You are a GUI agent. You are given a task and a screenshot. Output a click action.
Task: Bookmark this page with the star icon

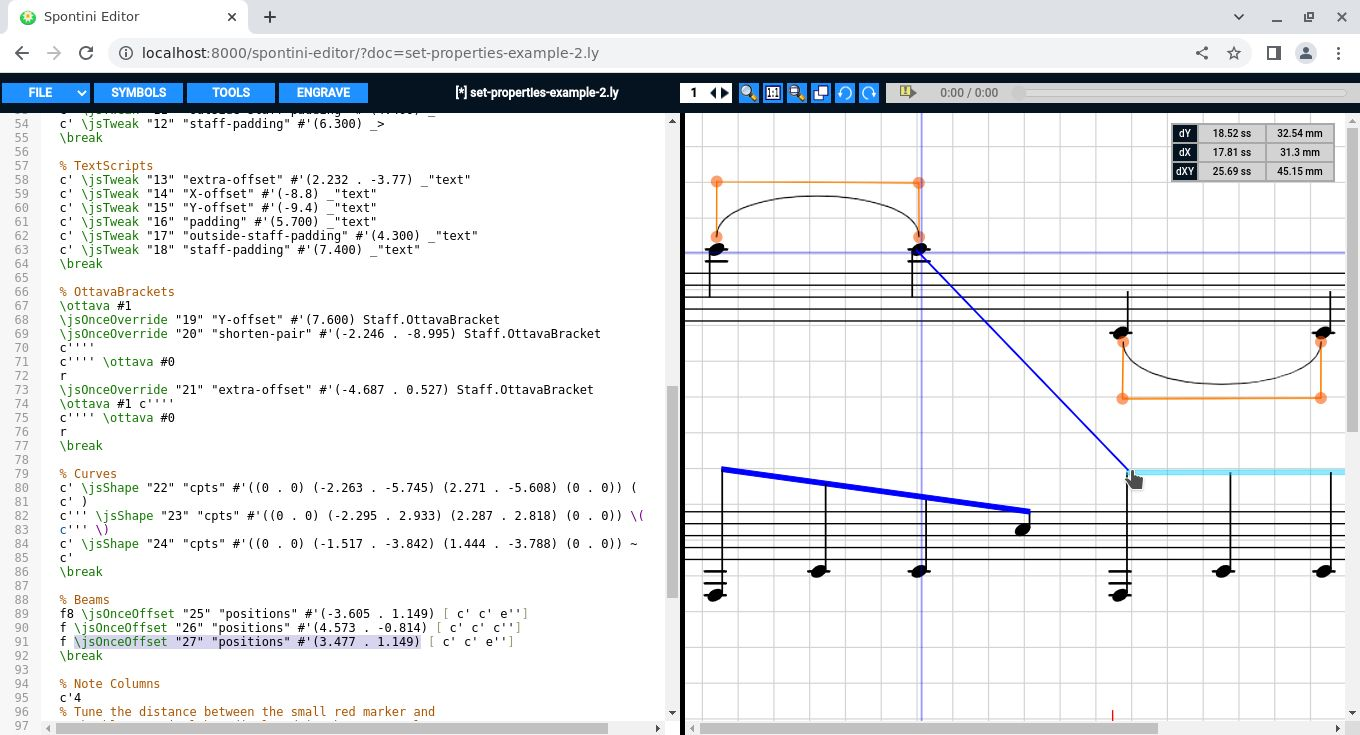[x=1234, y=53]
